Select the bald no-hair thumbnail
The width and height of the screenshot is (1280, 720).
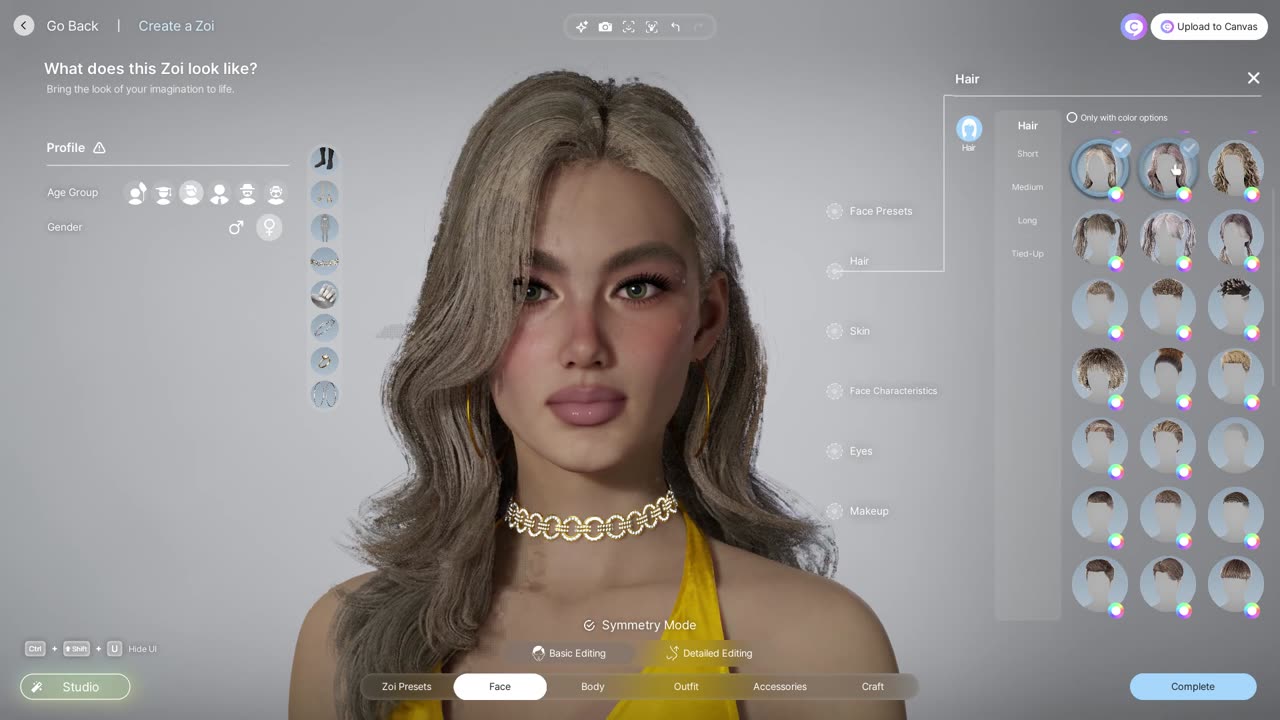1235,444
